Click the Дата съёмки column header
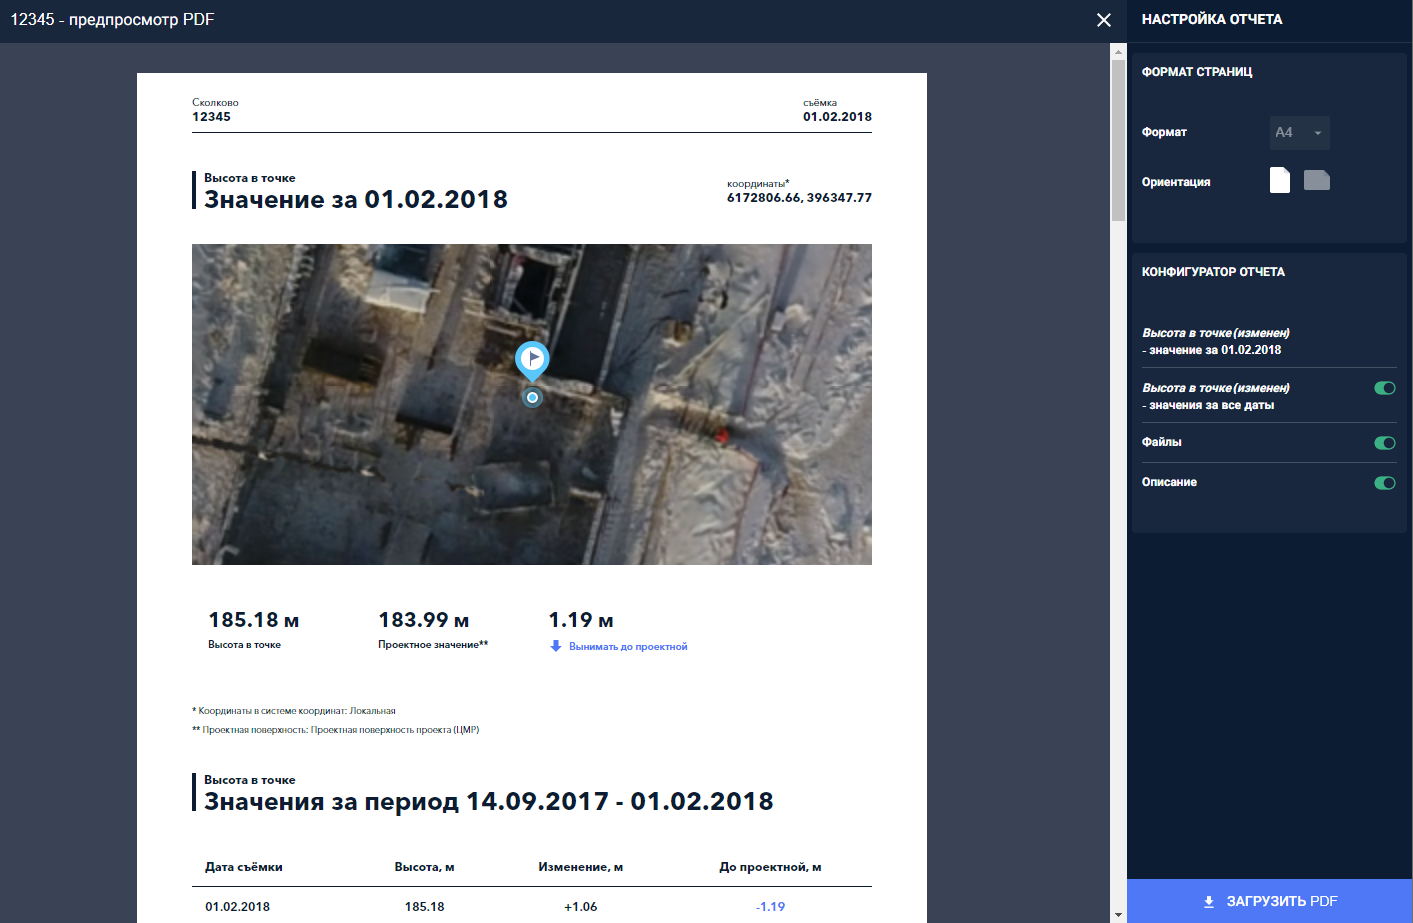 click(x=244, y=867)
